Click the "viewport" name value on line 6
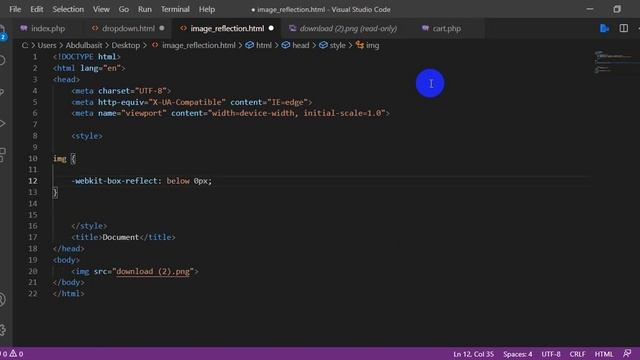 point(144,113)
